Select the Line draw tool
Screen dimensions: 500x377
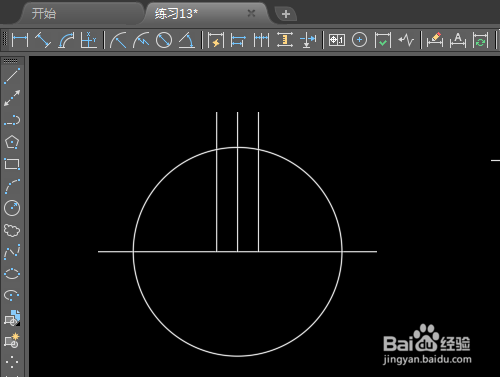point(12,76)
